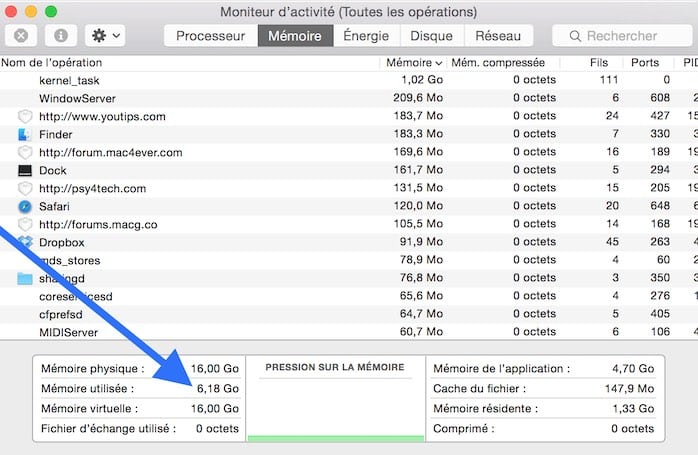Screen dimensions: 698x455
Task: Select the cfprefsd process row
Action: (x=349, y=314)
